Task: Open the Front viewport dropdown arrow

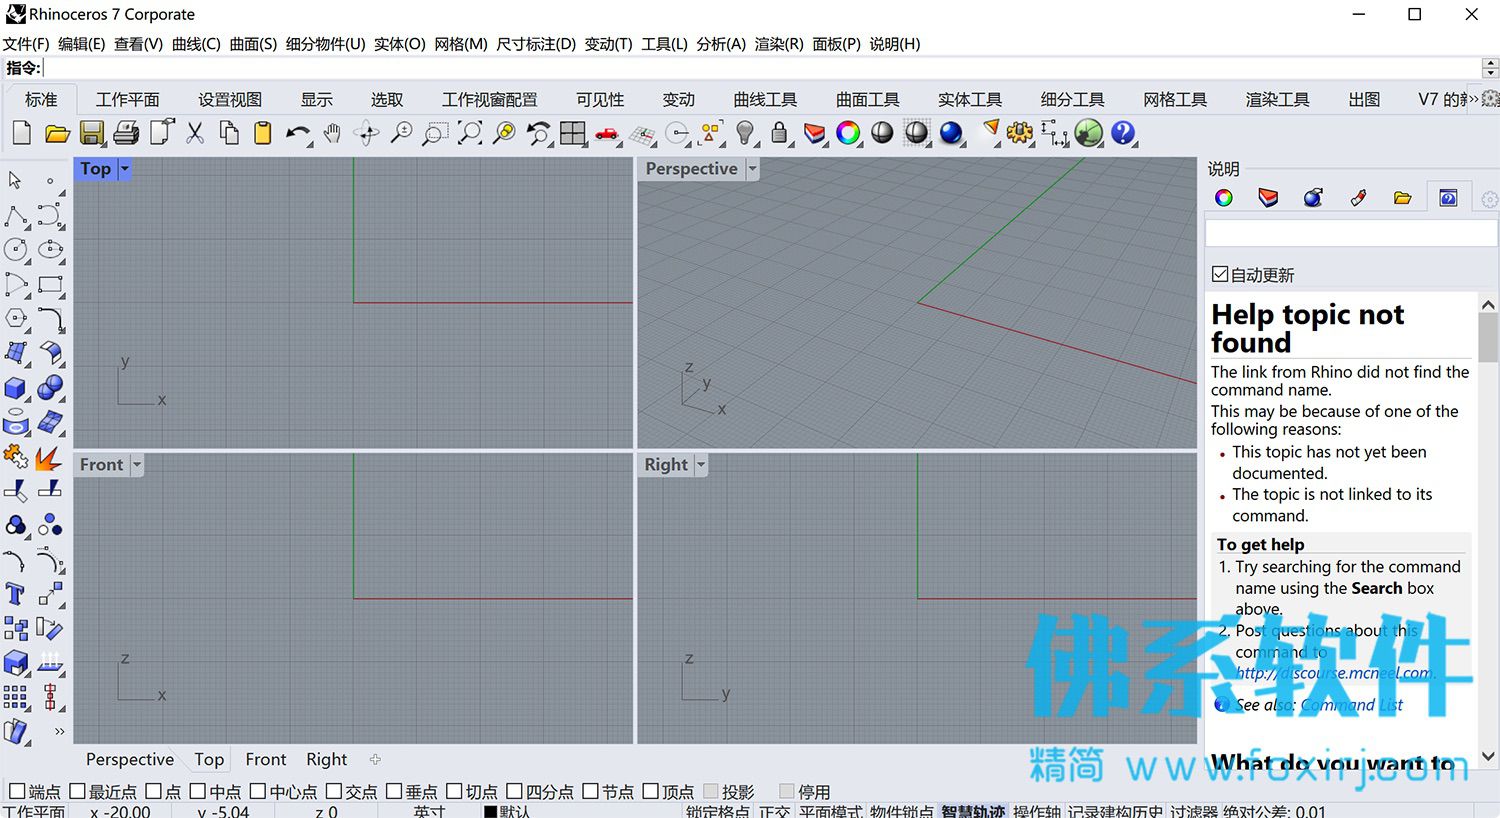Action: click(x=137, y=465)
